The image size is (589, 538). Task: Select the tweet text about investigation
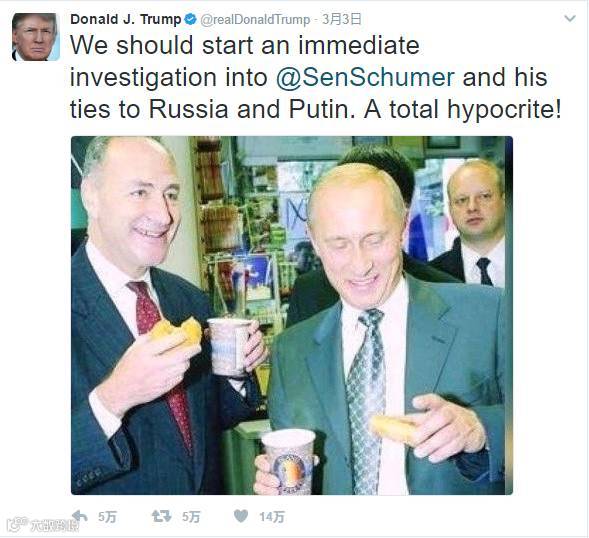pyautogui.click(x=316, y=77)
